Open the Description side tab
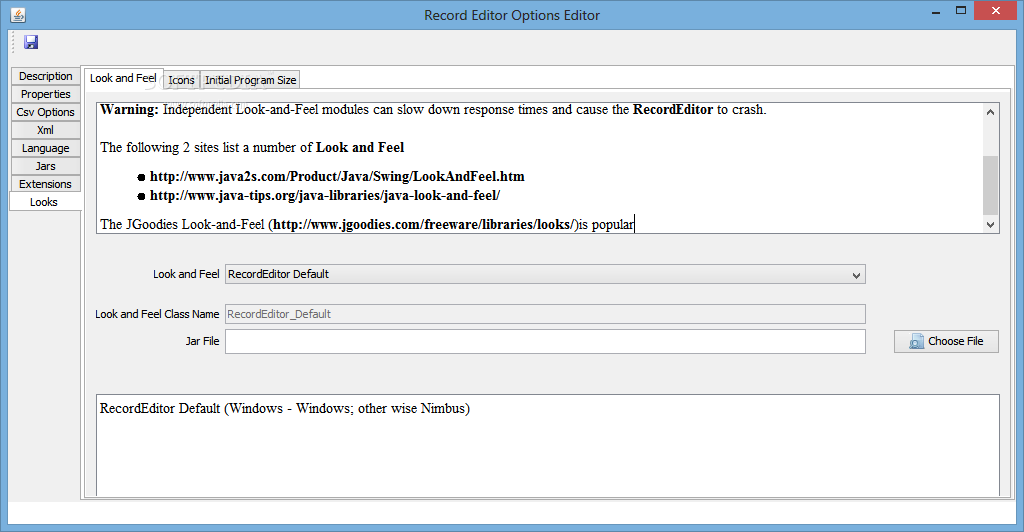This screenshot has width=1024, height=532. pyautogui.click(x=46, y=76)
